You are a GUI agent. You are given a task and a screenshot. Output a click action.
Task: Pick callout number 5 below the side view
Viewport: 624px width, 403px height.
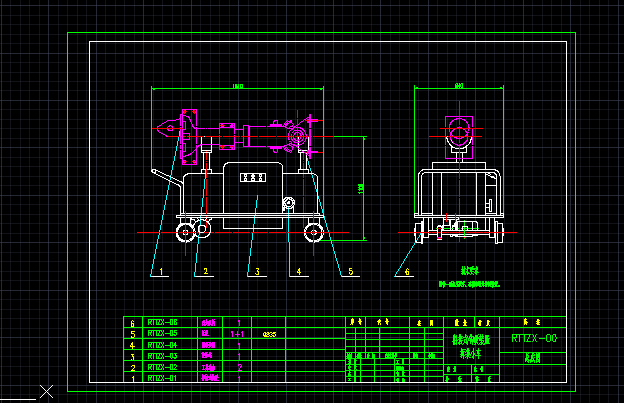[351, 271]
